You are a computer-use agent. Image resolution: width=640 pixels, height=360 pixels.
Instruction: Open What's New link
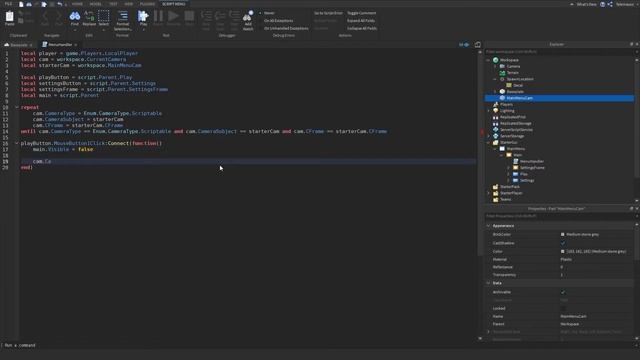point(587,4)
